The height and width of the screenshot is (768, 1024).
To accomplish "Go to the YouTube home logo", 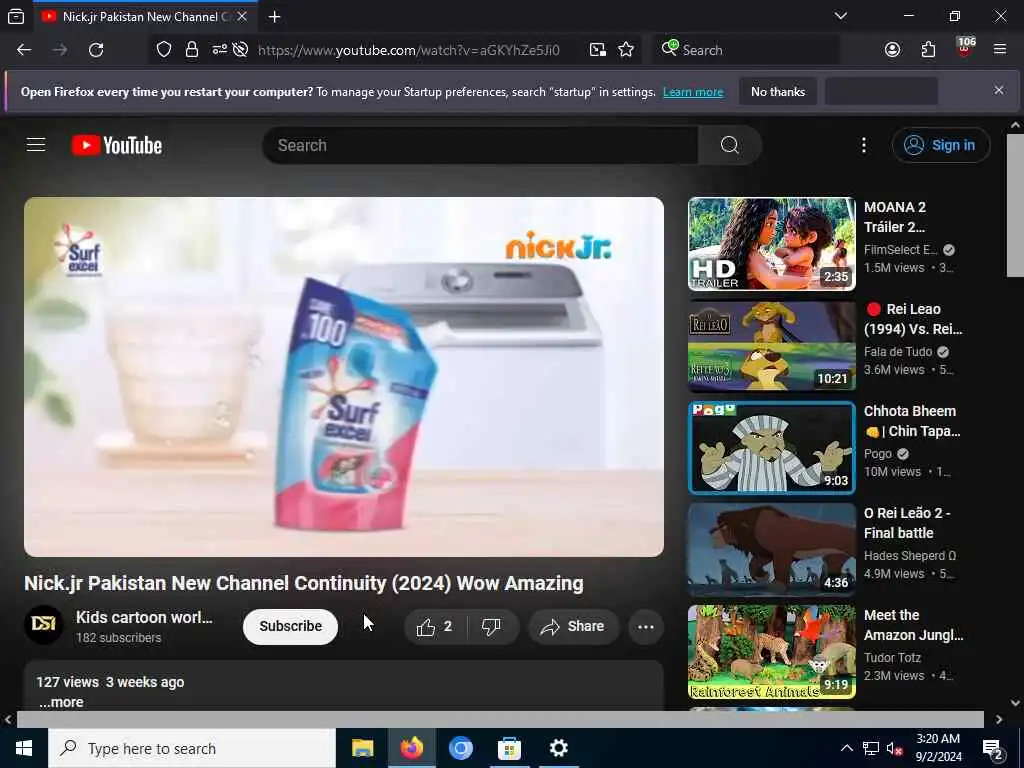I will click(x=117, y=145).
